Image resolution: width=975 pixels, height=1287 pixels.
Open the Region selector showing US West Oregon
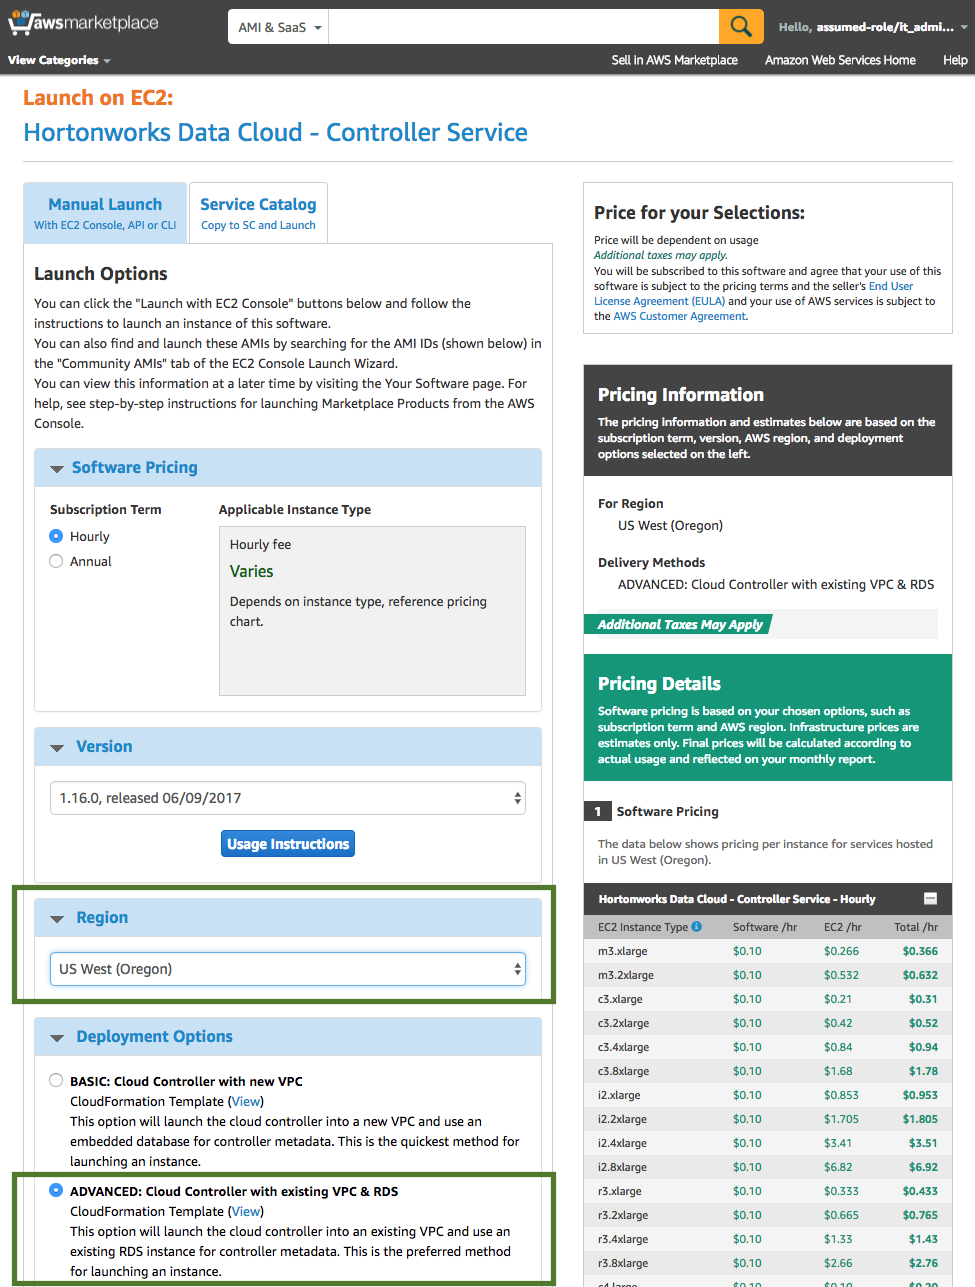[288, 969]
